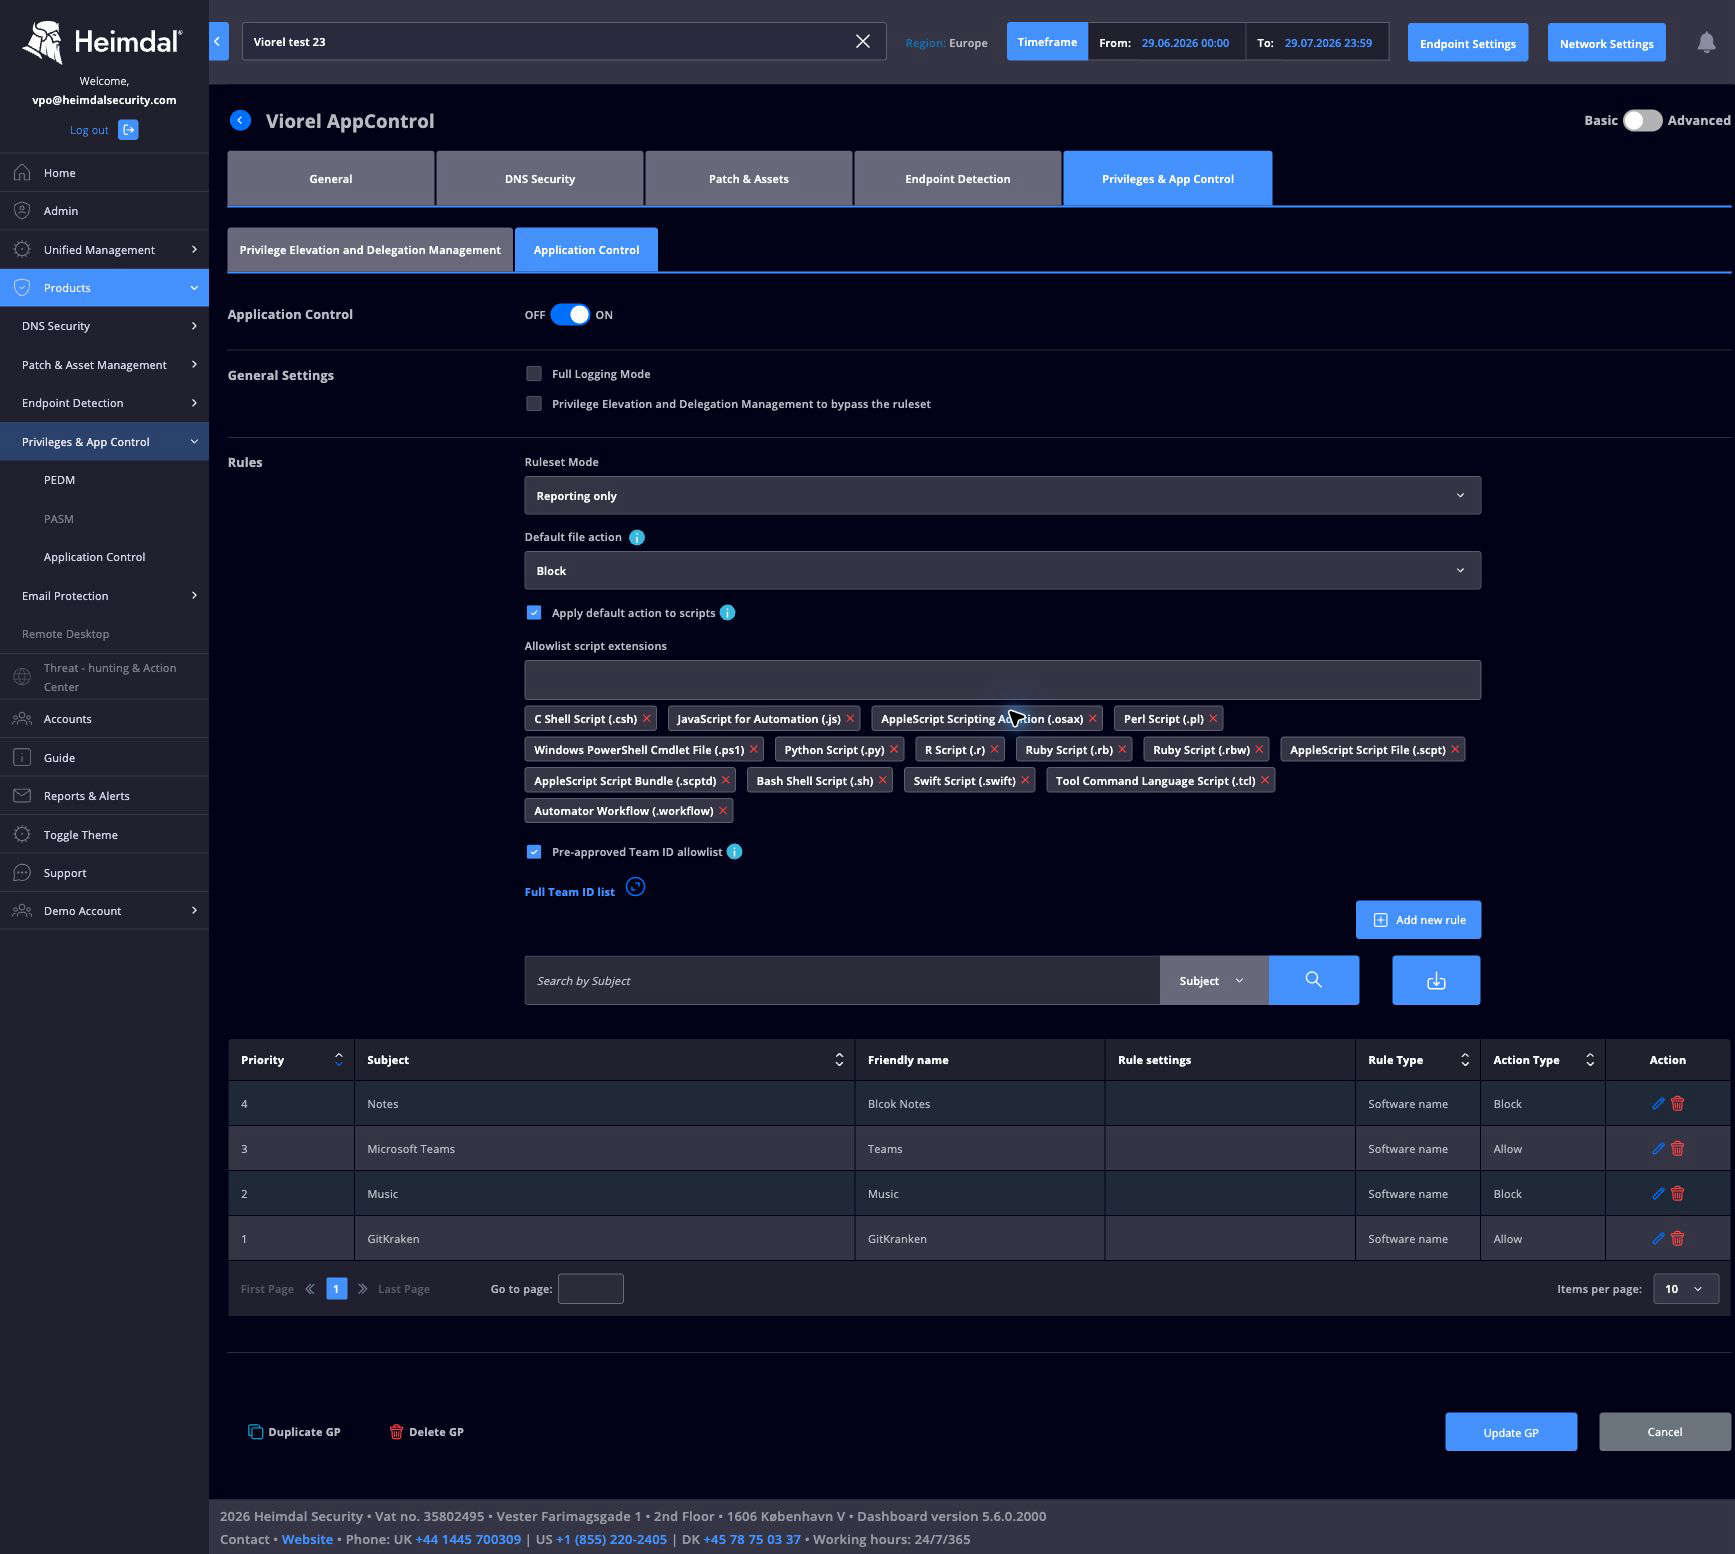The image size is (1735, 1554).
Task: Check PEDM bypass the ruleset option
Action: [x=534, y=404]
